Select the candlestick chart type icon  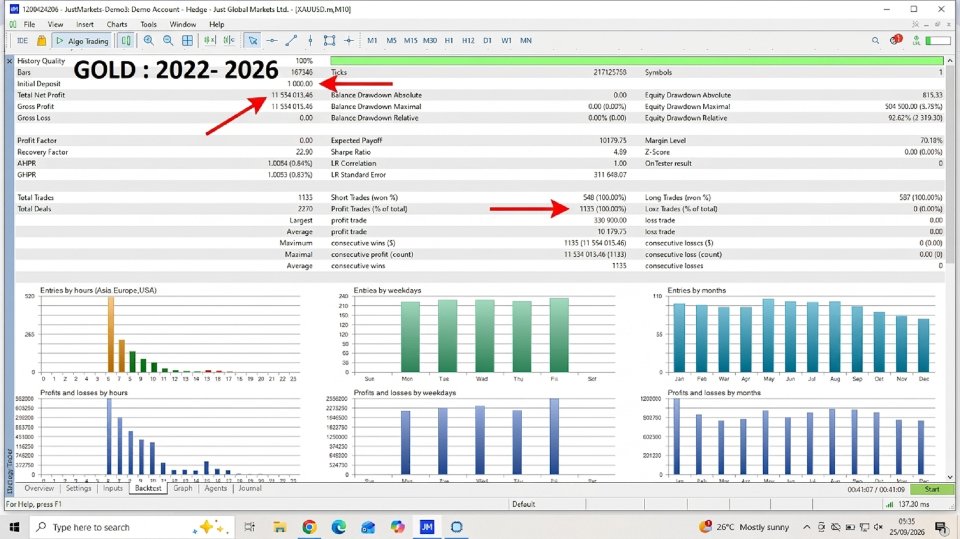click(x=126, y=40)
